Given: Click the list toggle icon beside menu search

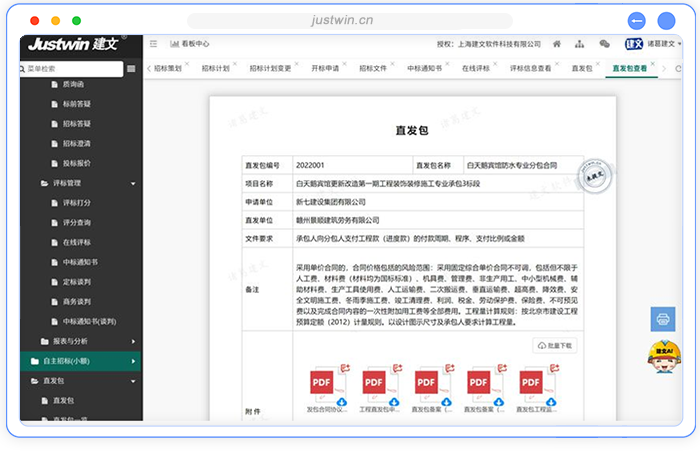Looking at the screenshot, I should [x=131, y=68].
